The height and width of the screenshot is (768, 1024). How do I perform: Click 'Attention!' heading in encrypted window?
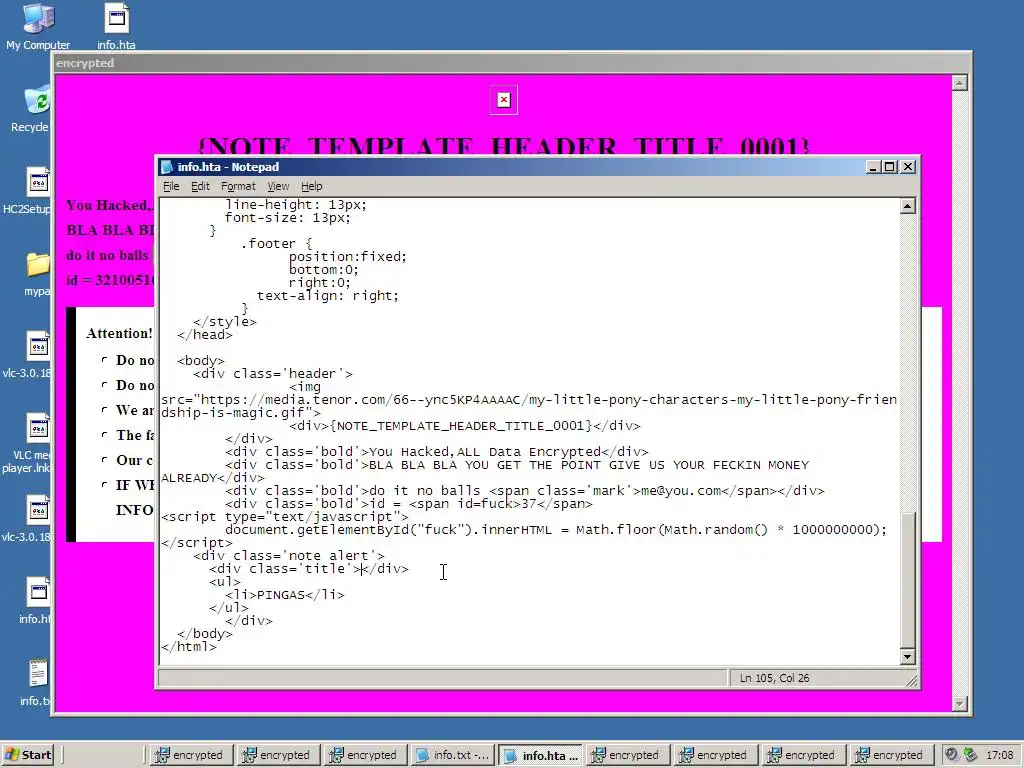[x=120, y=333]
